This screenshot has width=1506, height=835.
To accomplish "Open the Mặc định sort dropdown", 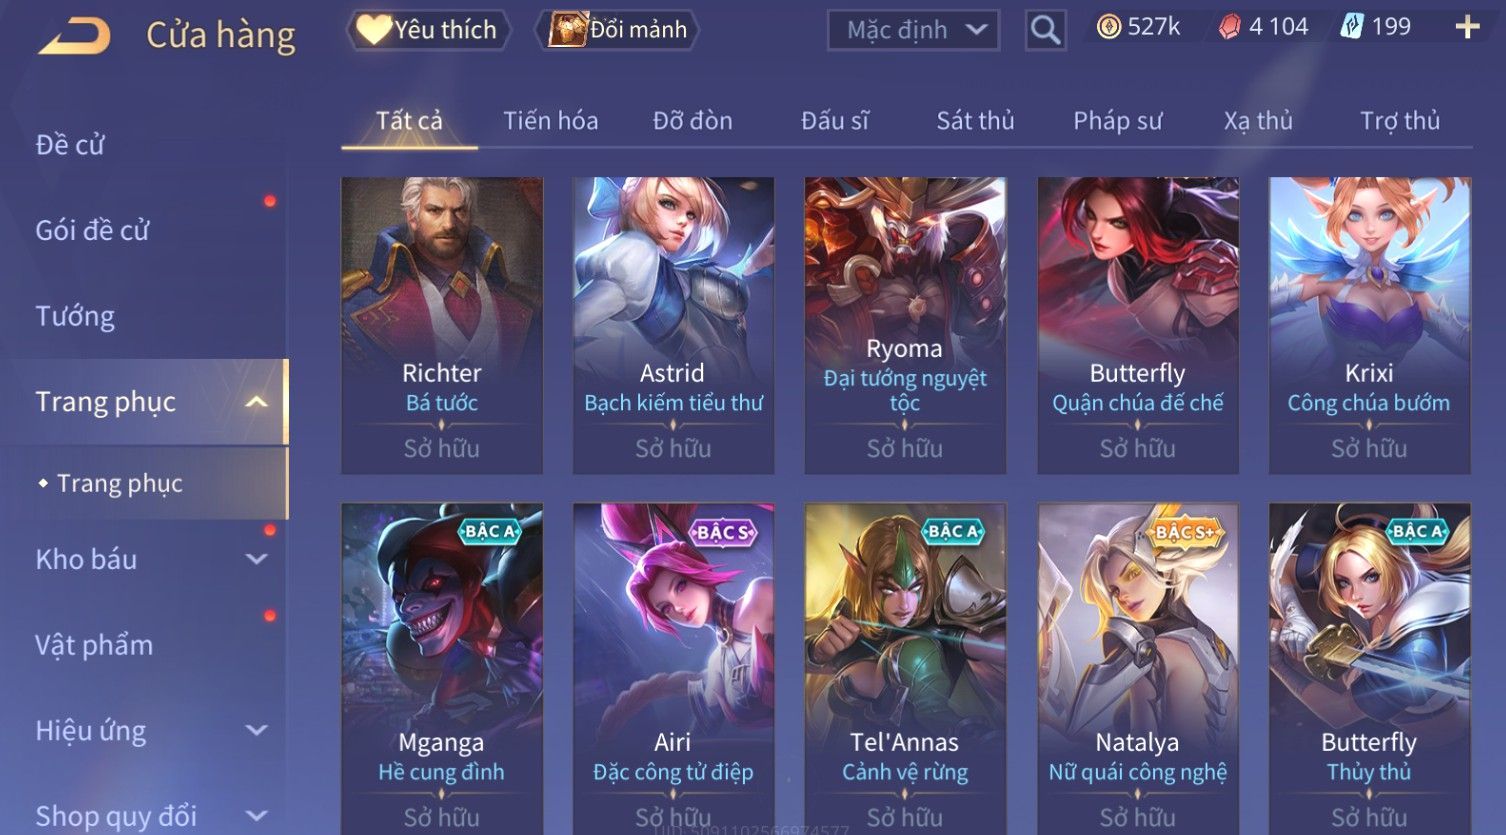I will [913, 30].
